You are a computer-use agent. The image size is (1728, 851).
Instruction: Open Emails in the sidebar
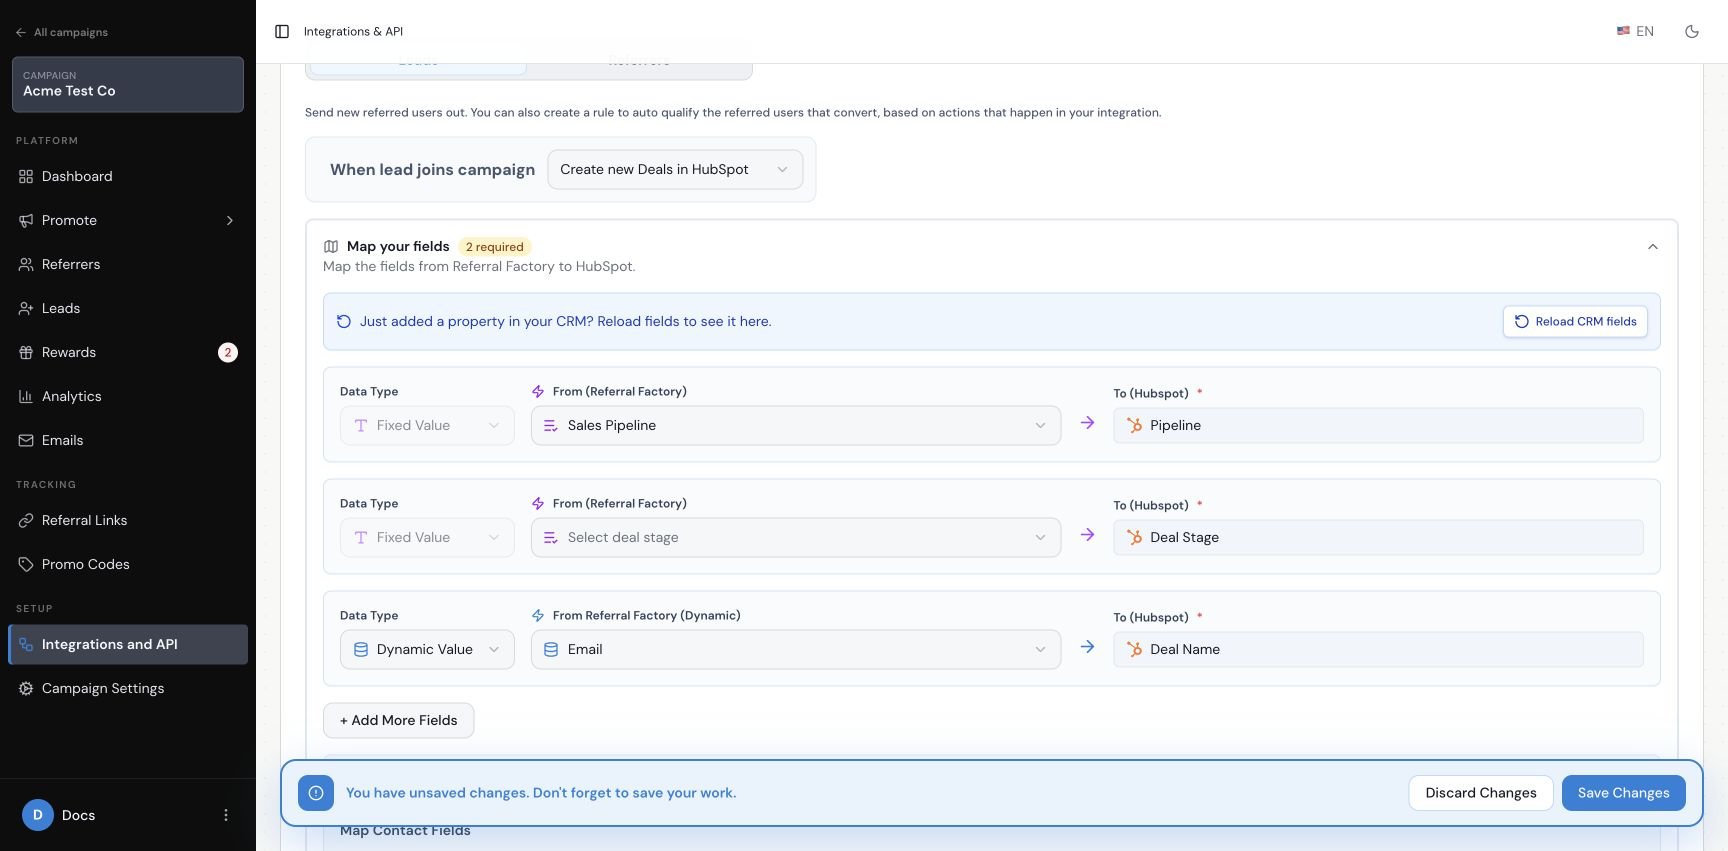128,440
